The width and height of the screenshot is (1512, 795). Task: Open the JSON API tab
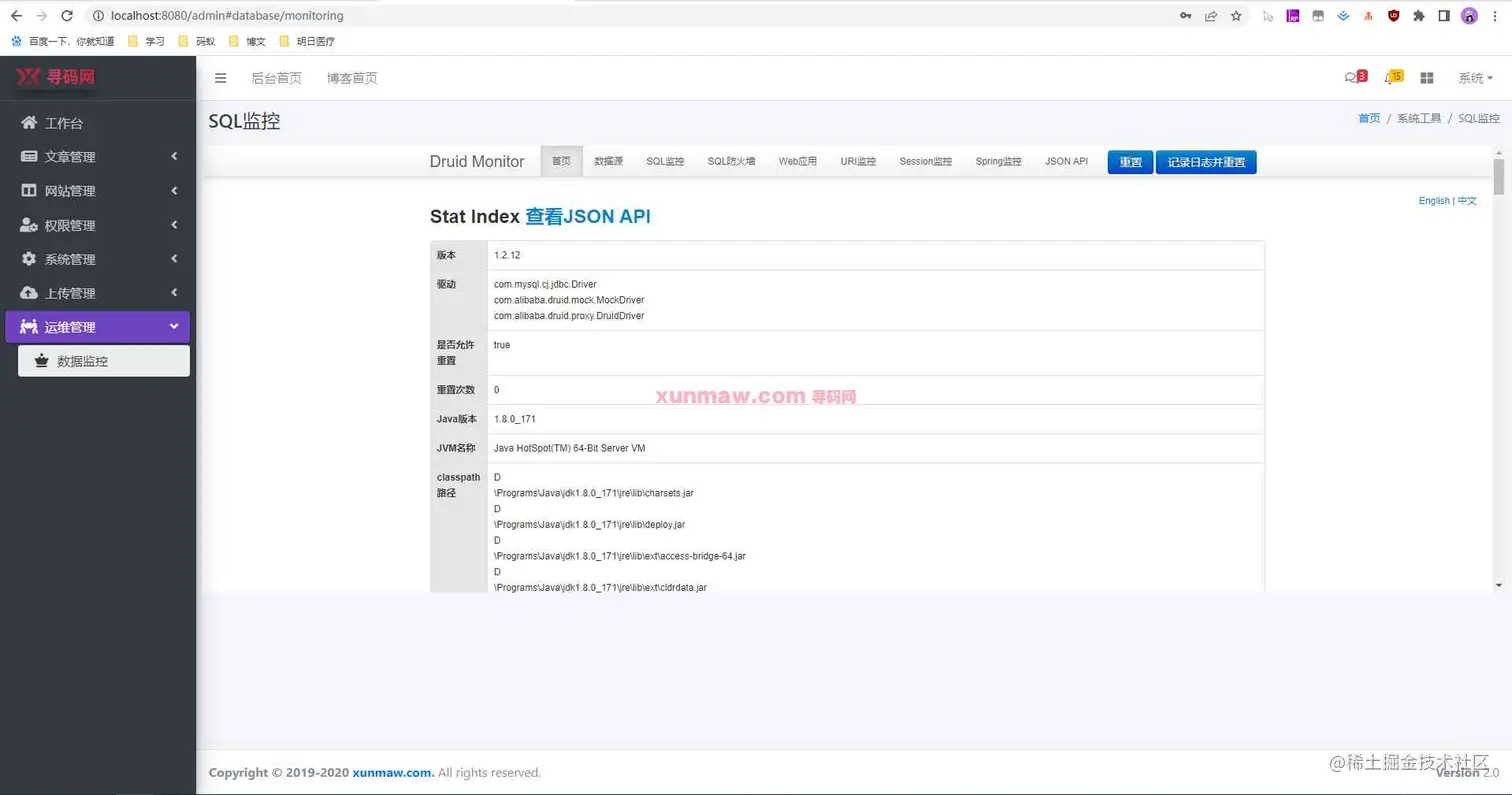pos(1066,161)
